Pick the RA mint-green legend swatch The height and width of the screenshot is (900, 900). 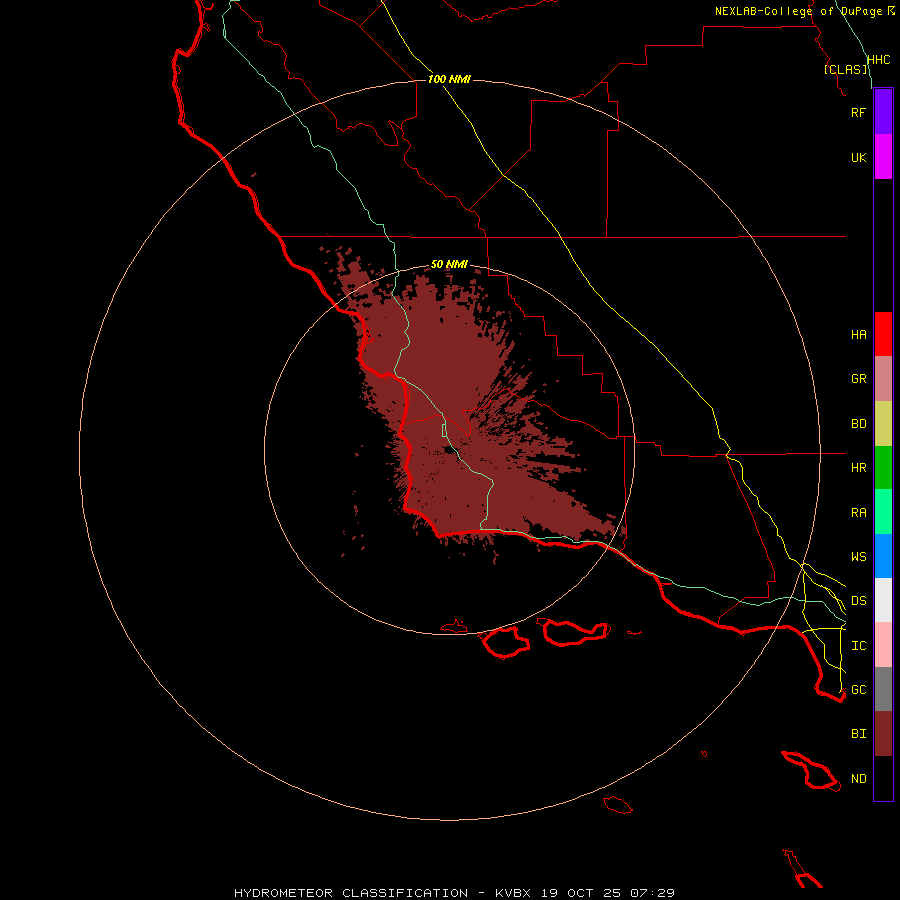(x=883, y=512)
